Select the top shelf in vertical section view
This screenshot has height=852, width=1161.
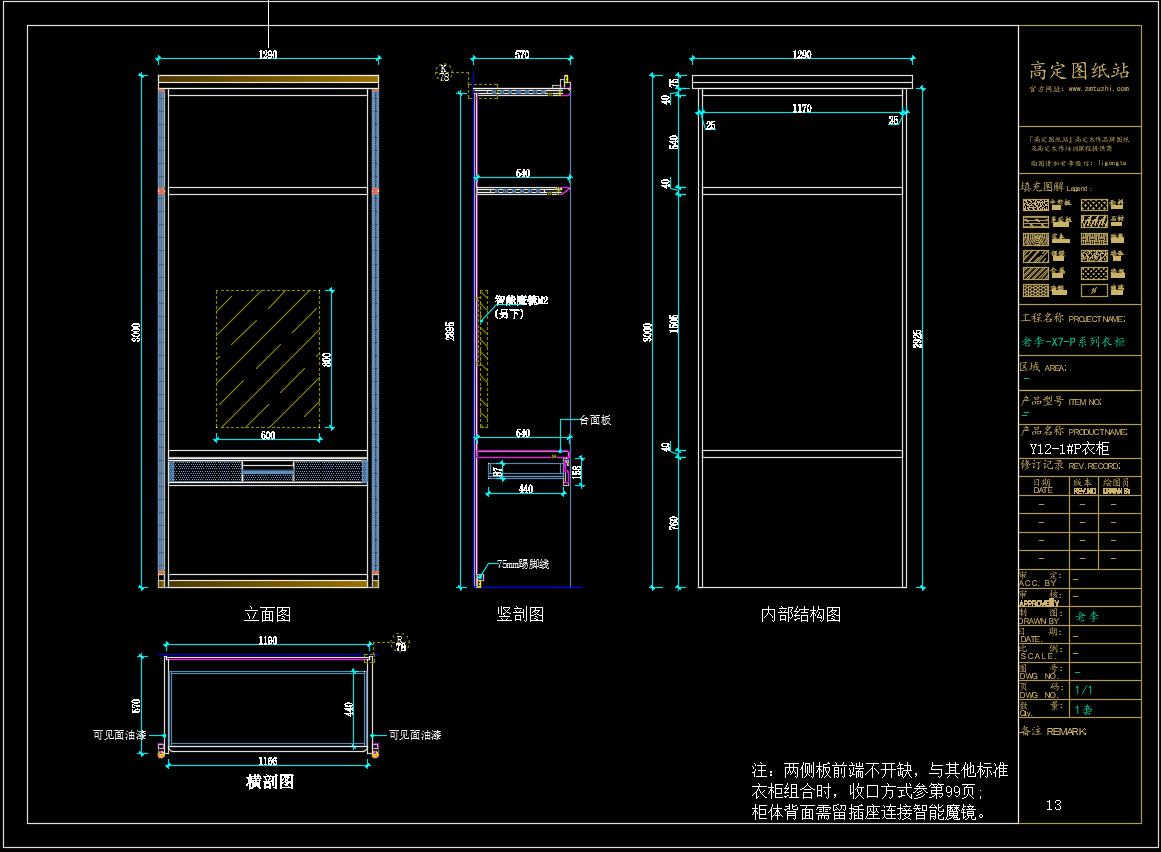coord(518,92)
